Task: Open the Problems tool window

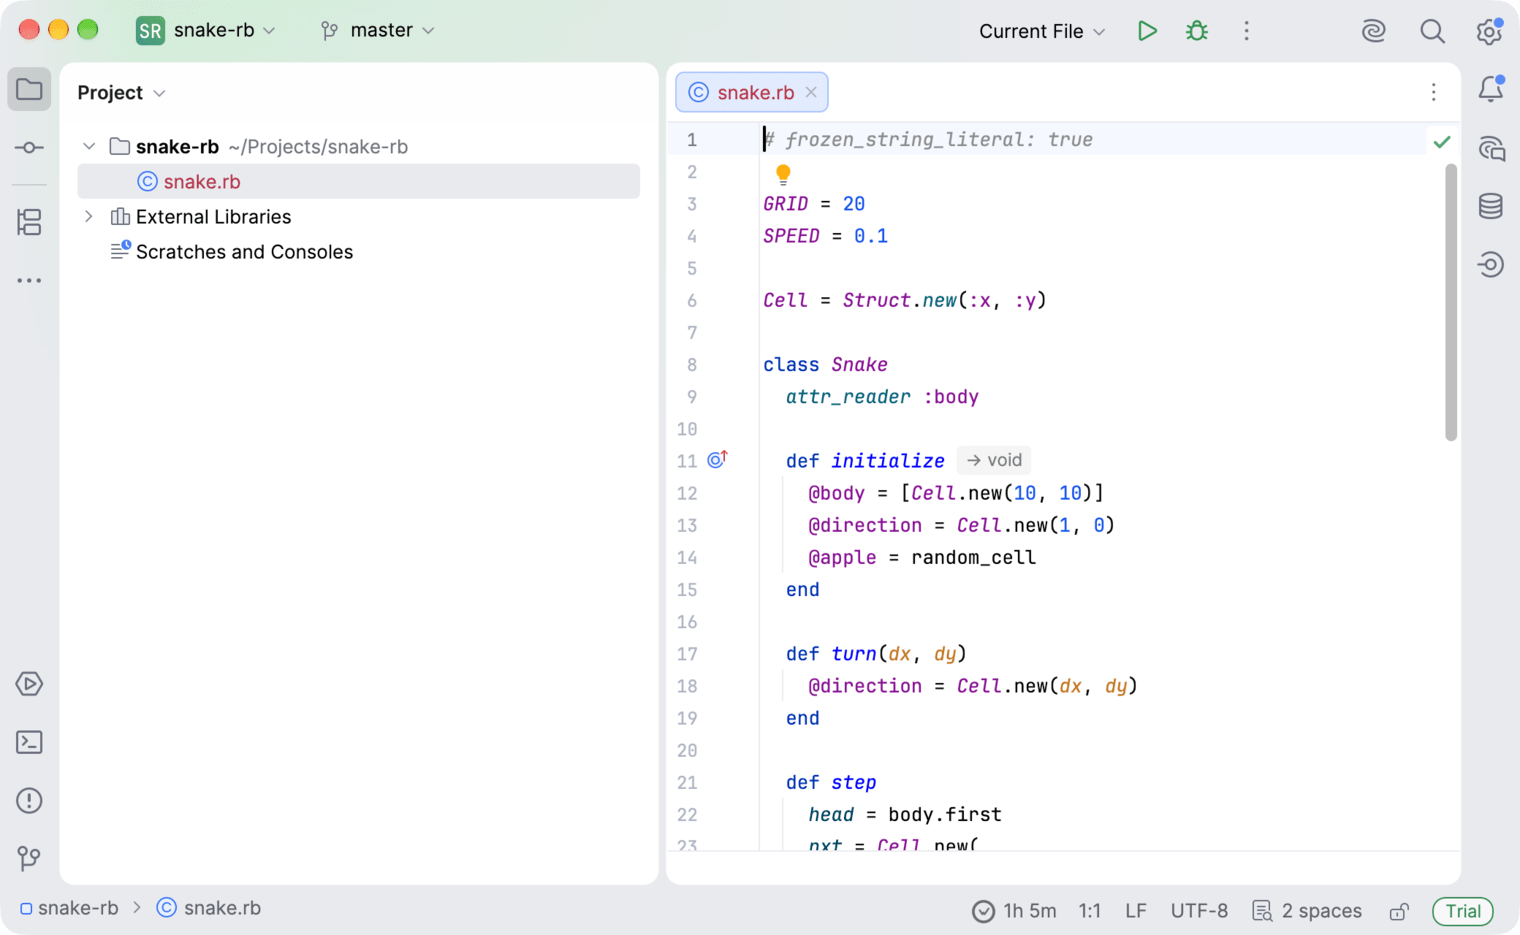Action: click(x=29, y=800)
